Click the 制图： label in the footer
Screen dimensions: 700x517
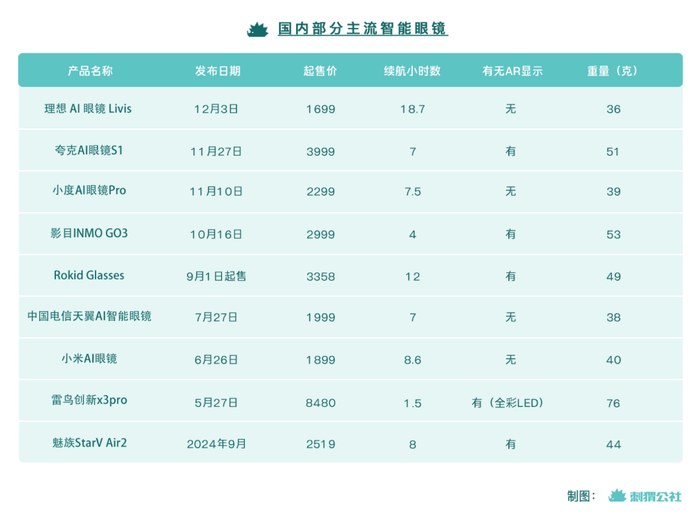coord(582,496)
